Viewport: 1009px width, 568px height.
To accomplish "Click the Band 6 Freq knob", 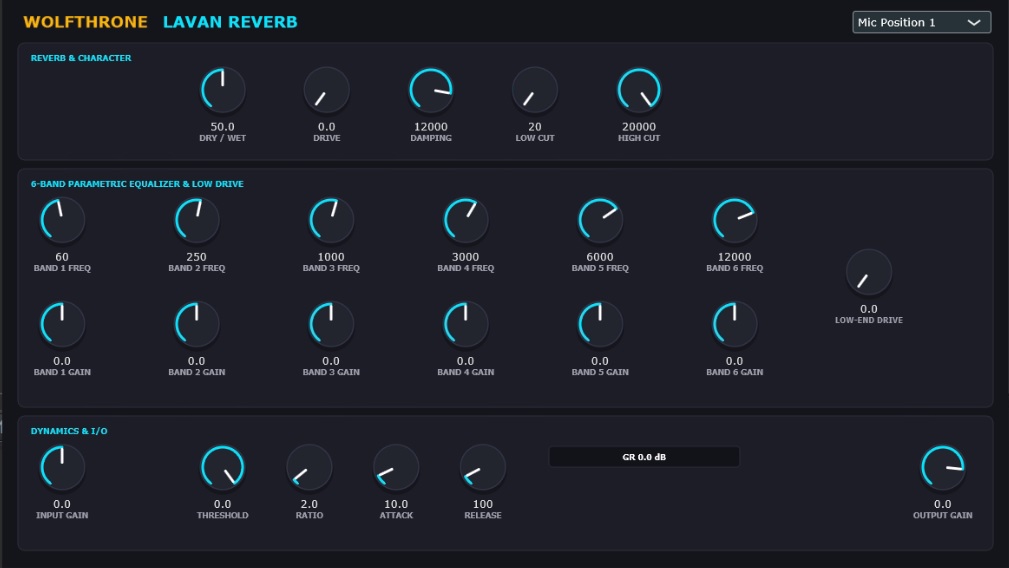I will point(734,220).
